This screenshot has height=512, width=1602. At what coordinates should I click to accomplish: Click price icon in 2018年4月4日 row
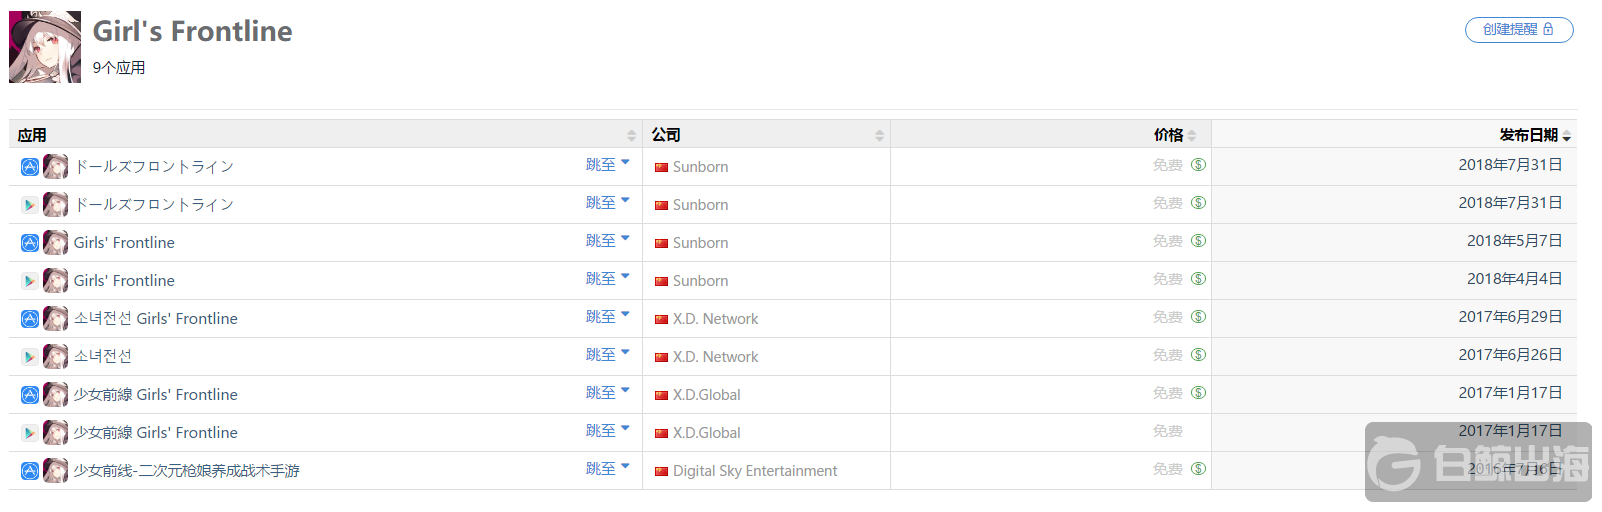(x=1198, y=279)
